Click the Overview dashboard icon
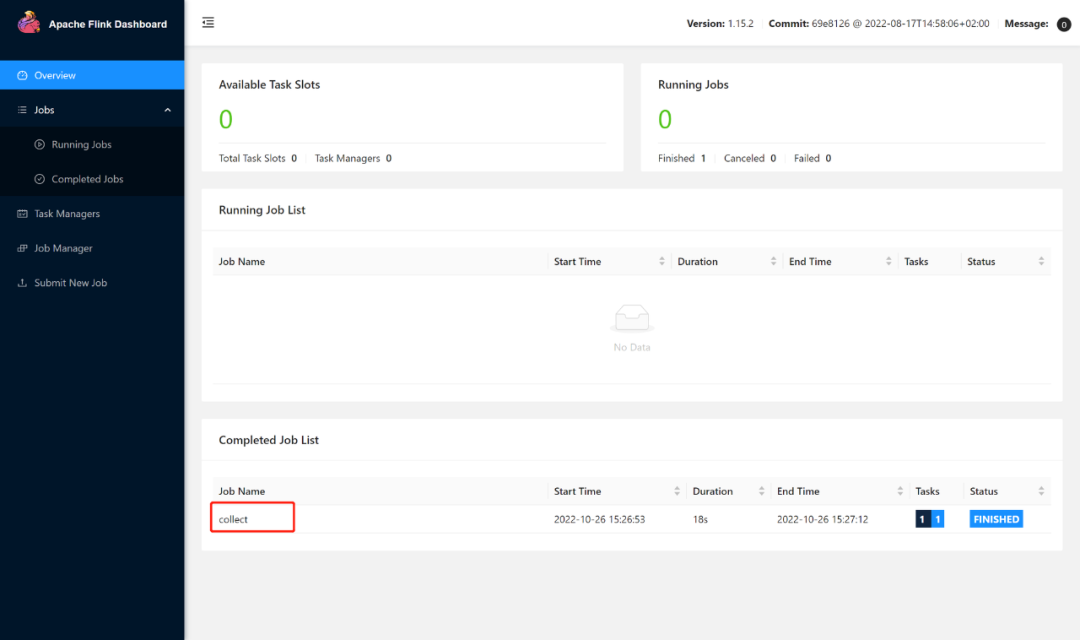1080x640 pixels. 22,75
